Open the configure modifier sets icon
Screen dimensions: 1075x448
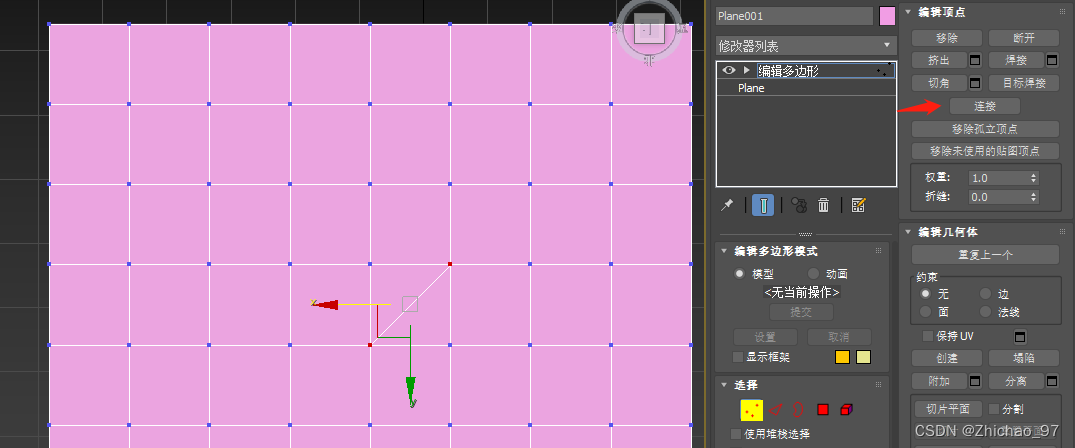[858, 204]
